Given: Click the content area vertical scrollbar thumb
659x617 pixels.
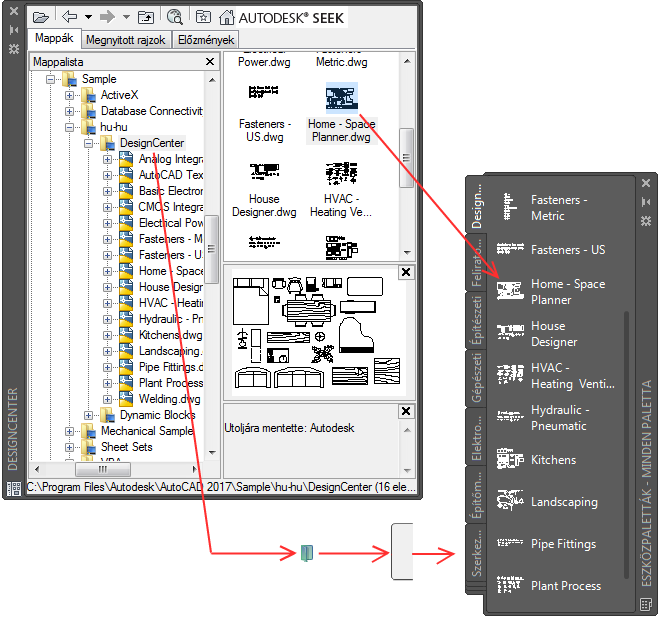Looking at the screenshot, I should (x=406, y=158).
